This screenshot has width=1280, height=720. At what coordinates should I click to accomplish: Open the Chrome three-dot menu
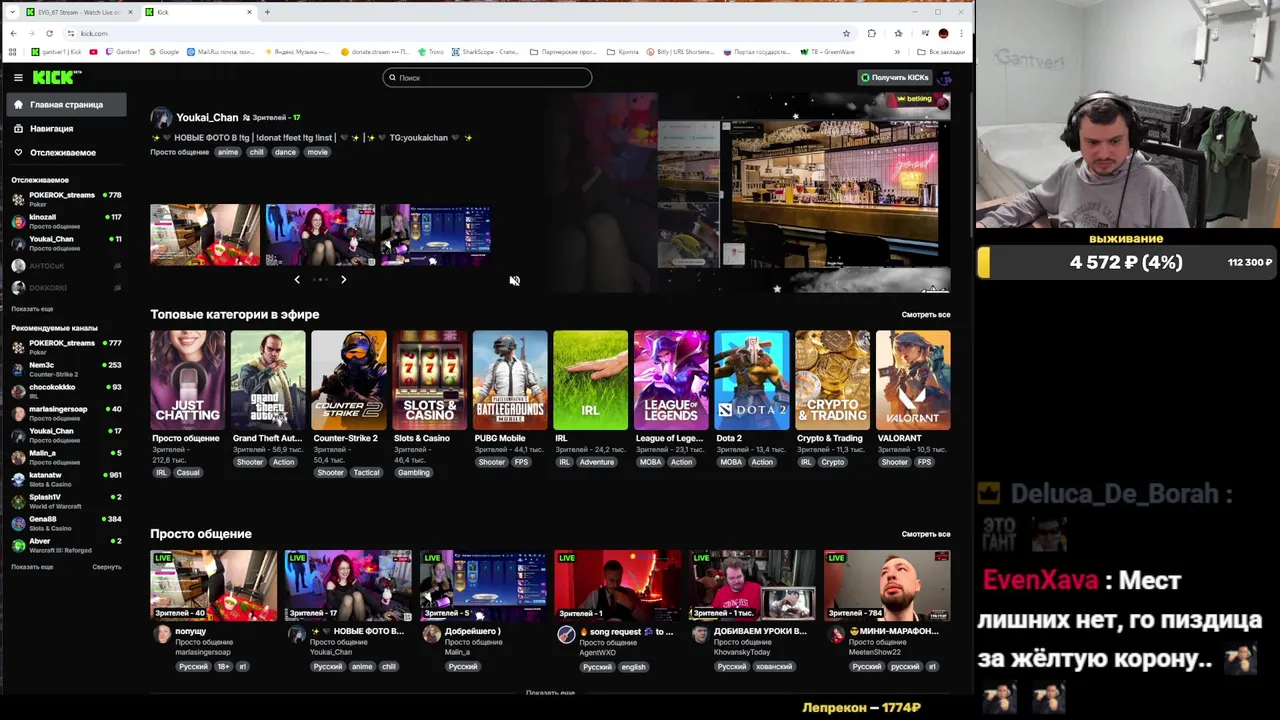[x=961, y=33]
